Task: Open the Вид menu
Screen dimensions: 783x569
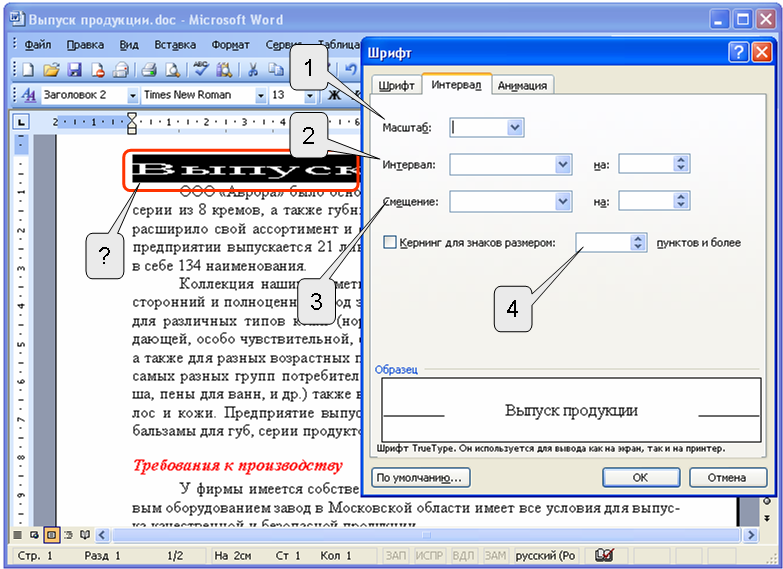Action: click(129, 45)
